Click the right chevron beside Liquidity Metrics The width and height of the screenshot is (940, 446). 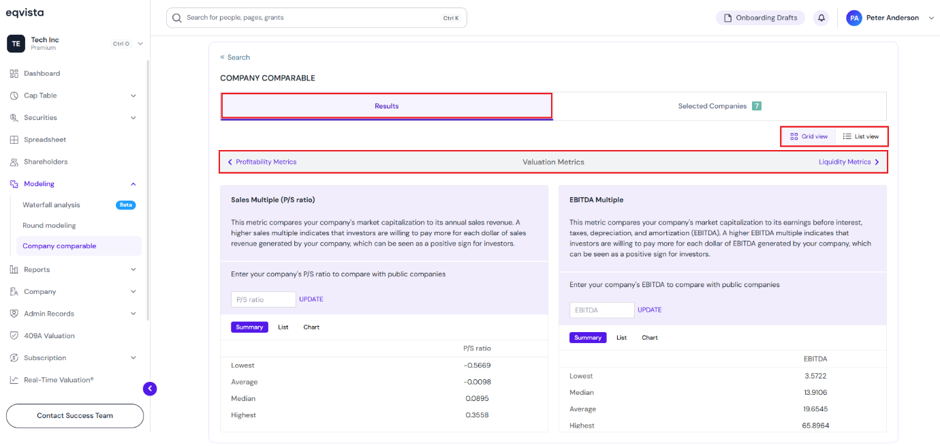point(877,162)
